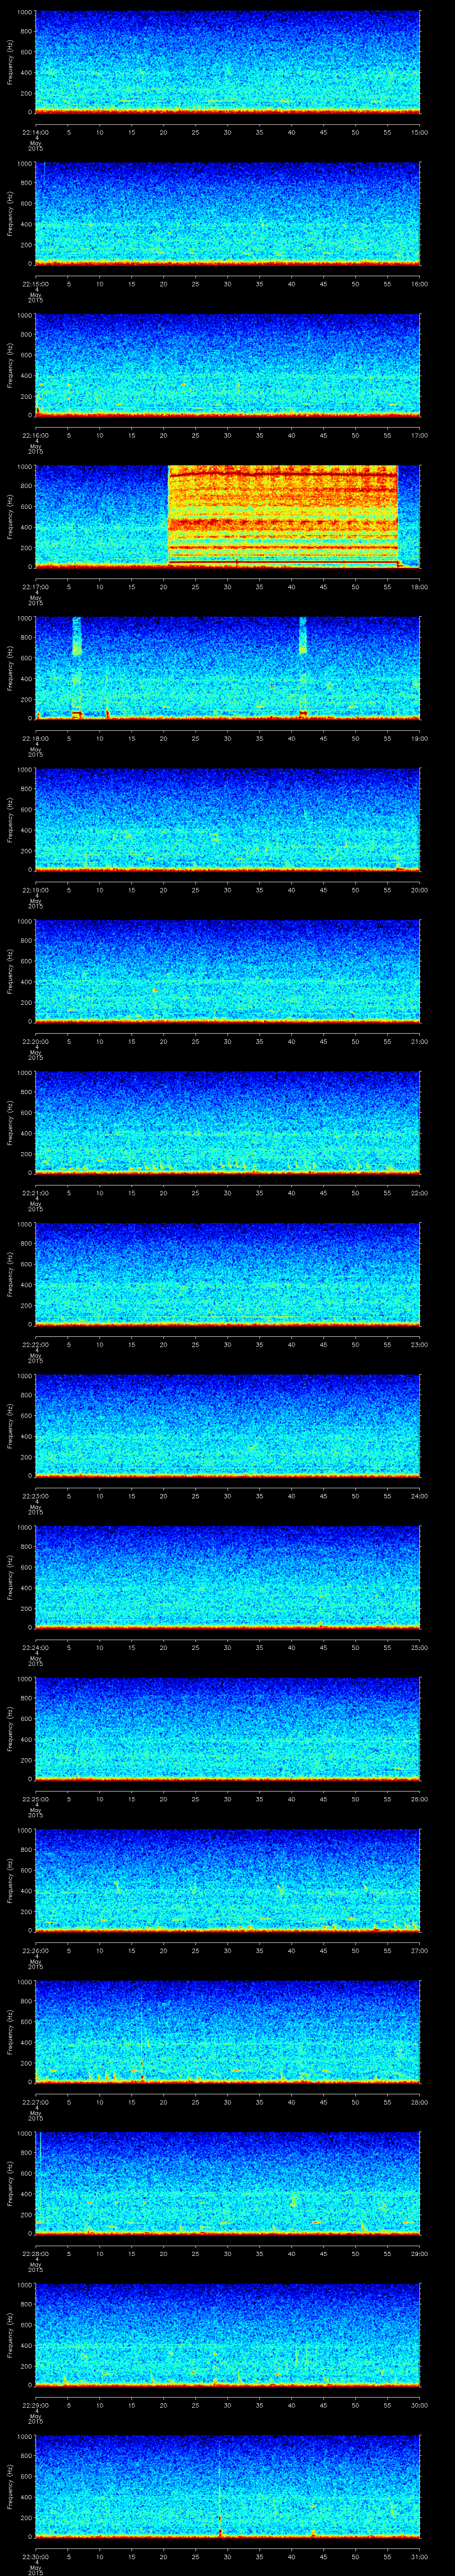Screen dimensions: 455x2576
Task: Click the 25:00 end time label
Action: [x=420, y=1647]
